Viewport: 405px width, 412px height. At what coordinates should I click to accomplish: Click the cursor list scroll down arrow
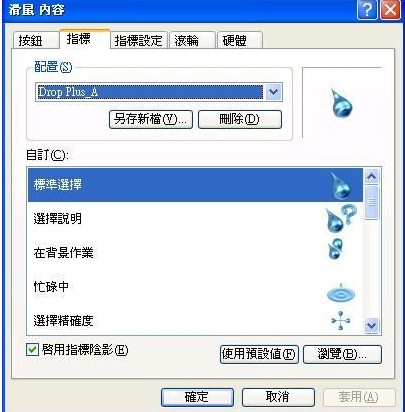click(x=372, y=325)
